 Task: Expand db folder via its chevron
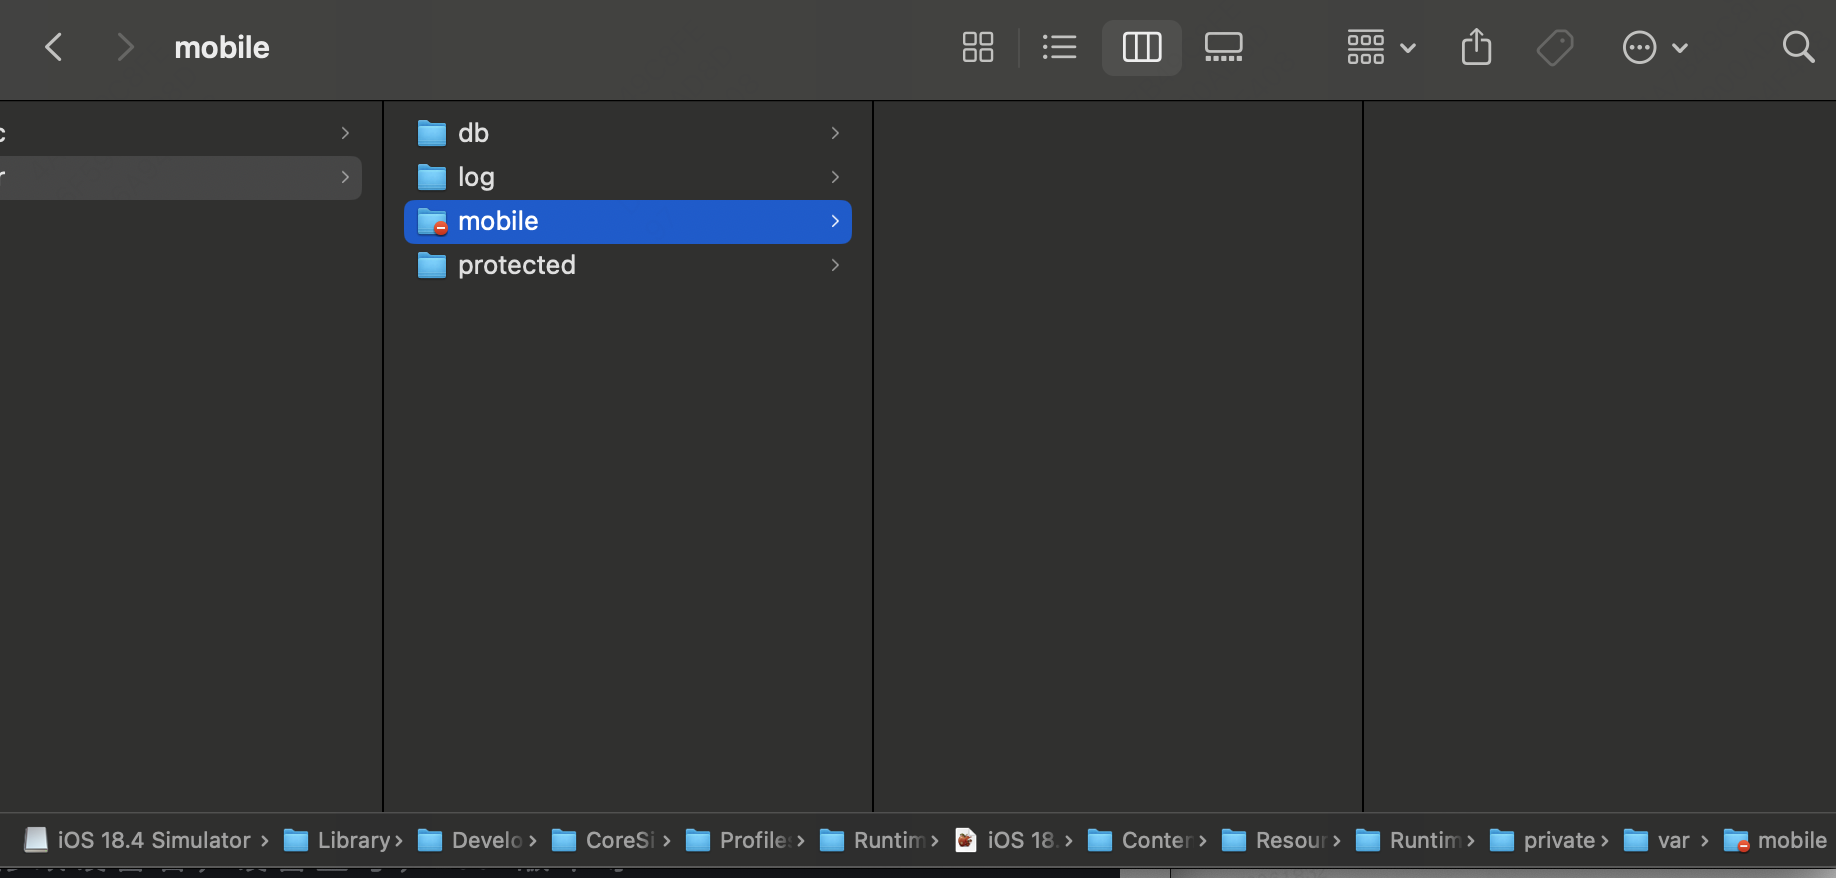pos(835,133)
